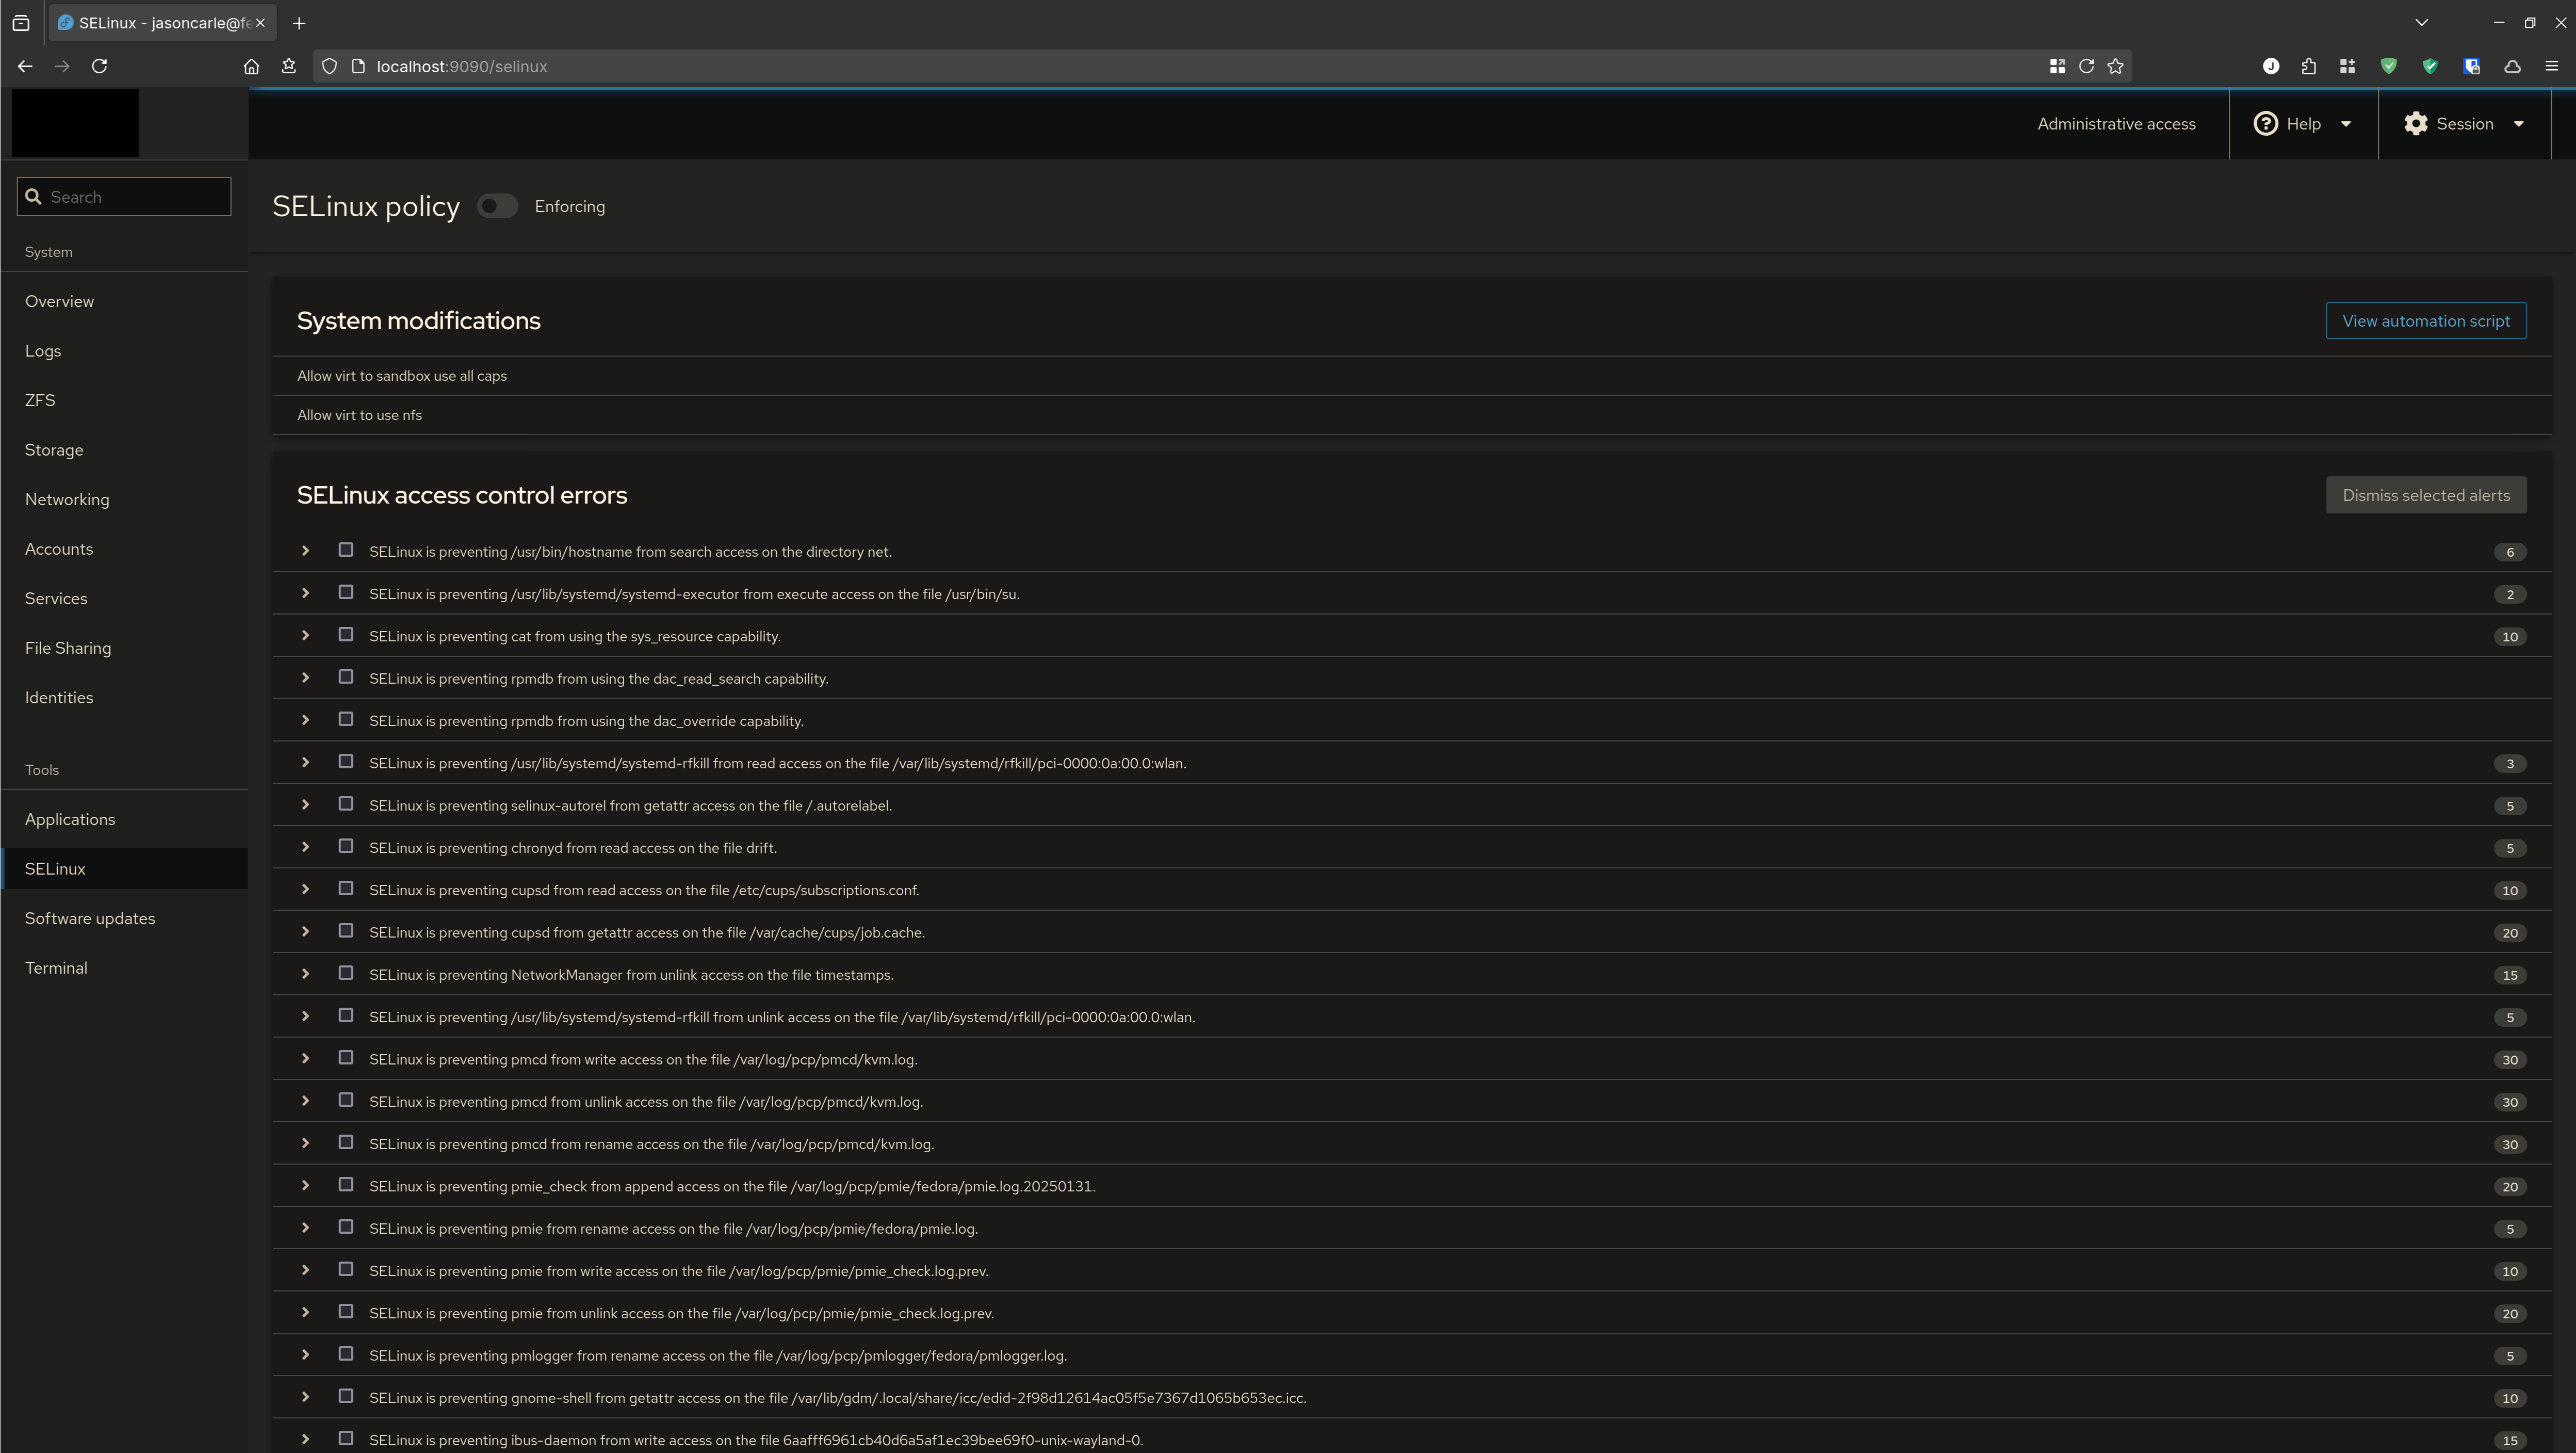The height and width of the screenshot is (1453, 2576).
Task: Bookmark this page with the address bar star
Action: click(x=2115, y=66)
